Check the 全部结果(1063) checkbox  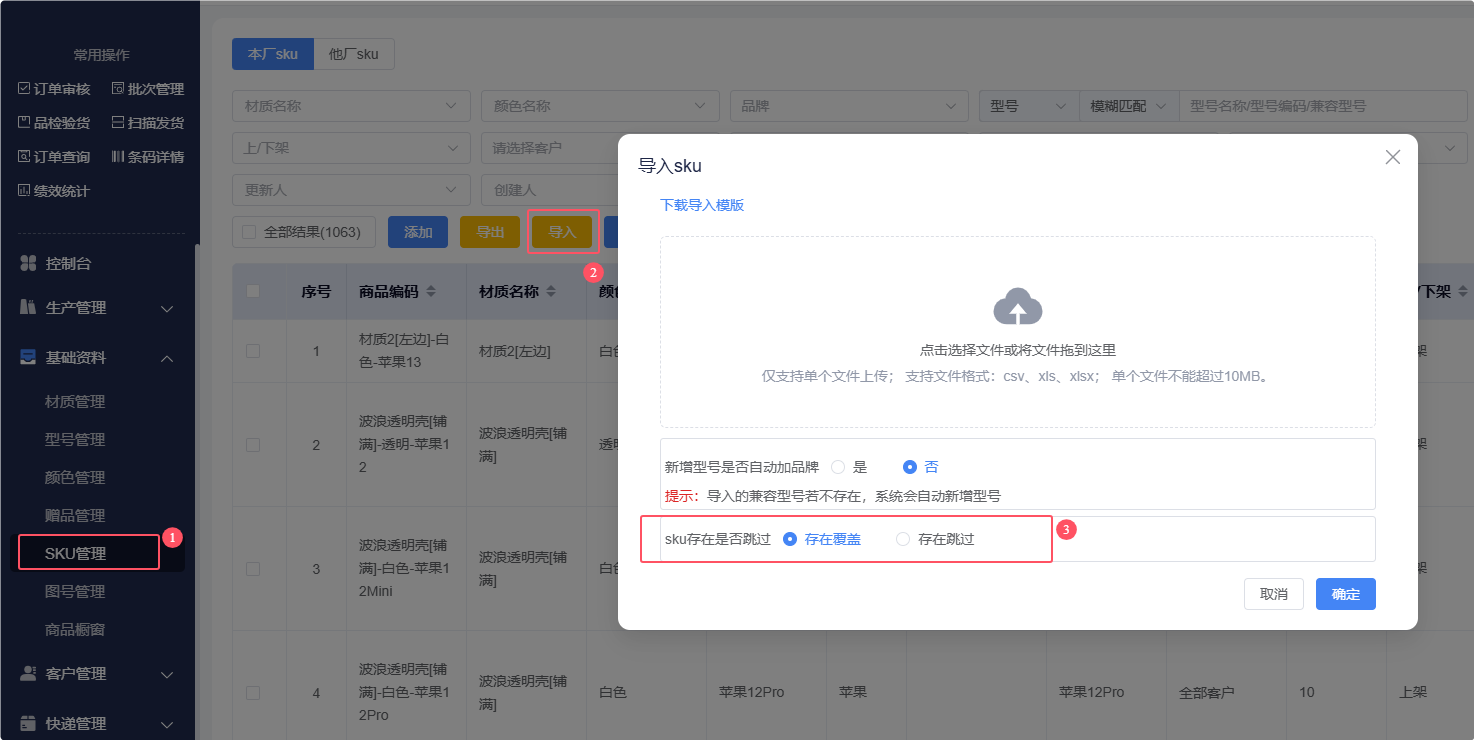click(x=250, y=232)
